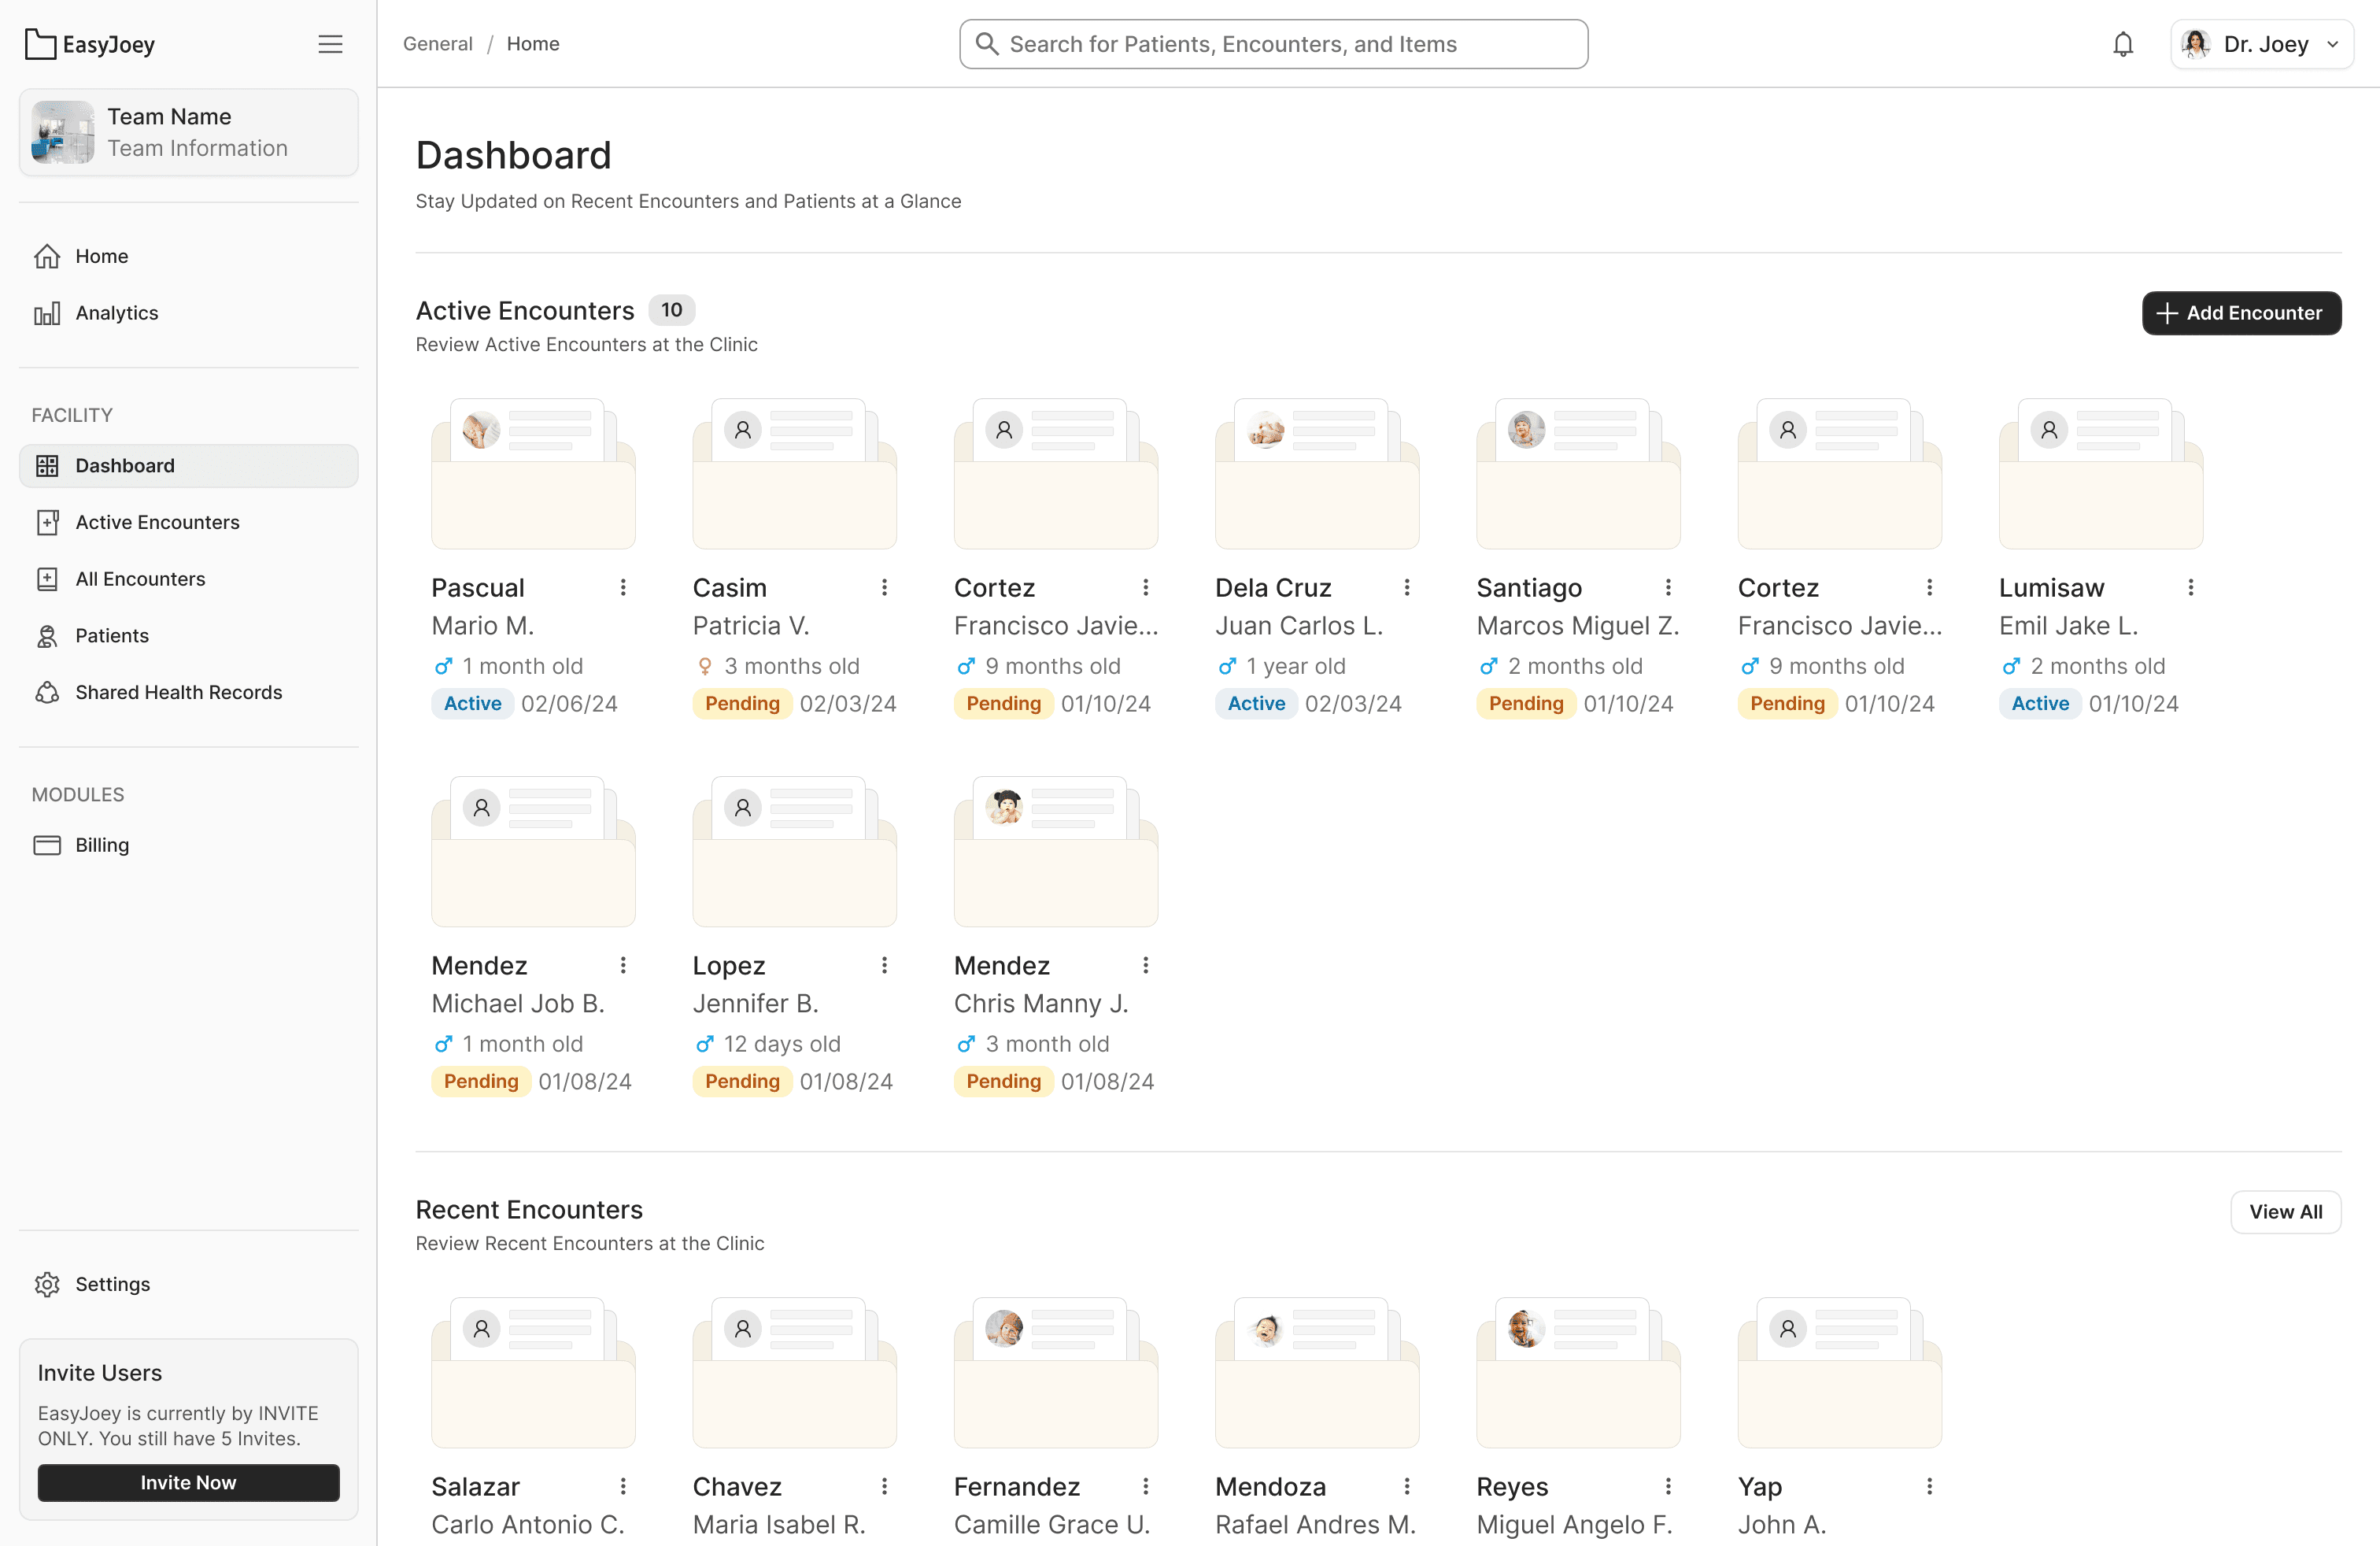Select Home in the sidebar navigation
Image resolution: width=2380 pixels, height=1546 pixels.
[100, 256]
